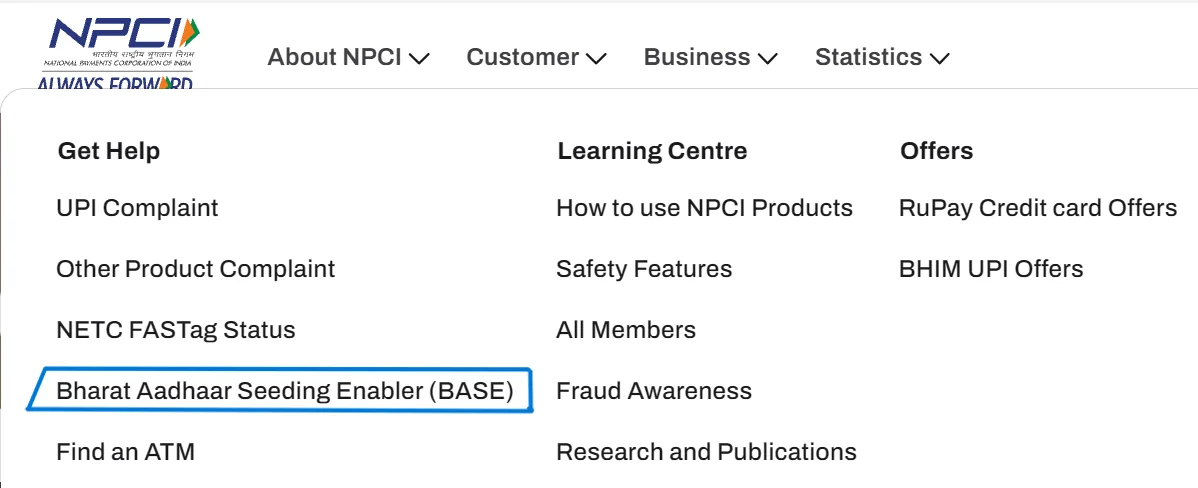
Task: Open the Statistics menu
Action: pos(868,57)
